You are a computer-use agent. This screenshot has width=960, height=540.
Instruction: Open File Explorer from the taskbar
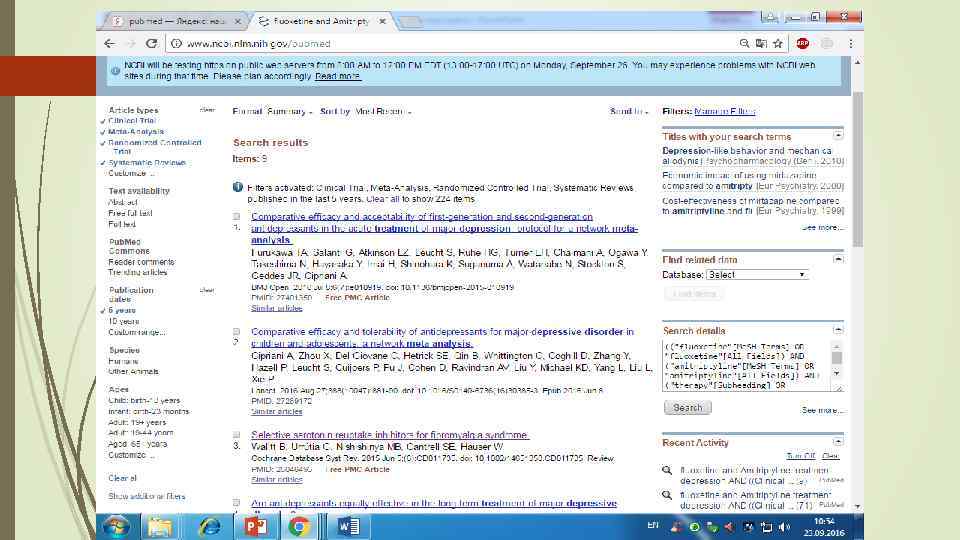[x=160, y=527]
